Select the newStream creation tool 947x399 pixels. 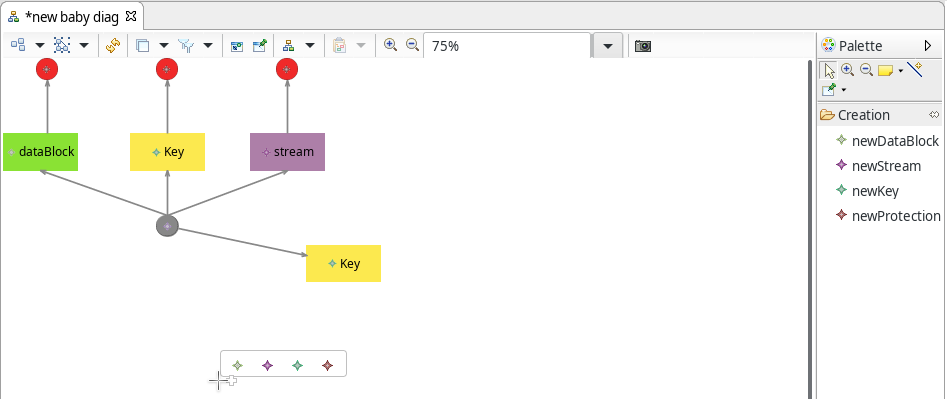click(879, 165)
